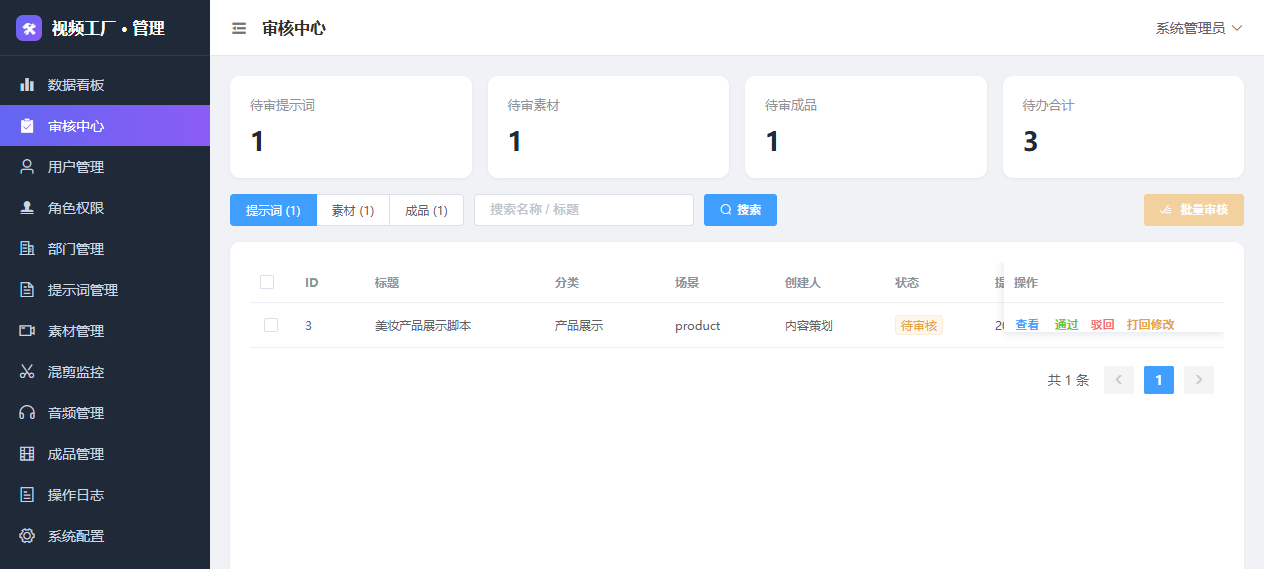This screenshot has width=1264, height=569.
Task: Click the 分类 column header
Action: [567, 283]
